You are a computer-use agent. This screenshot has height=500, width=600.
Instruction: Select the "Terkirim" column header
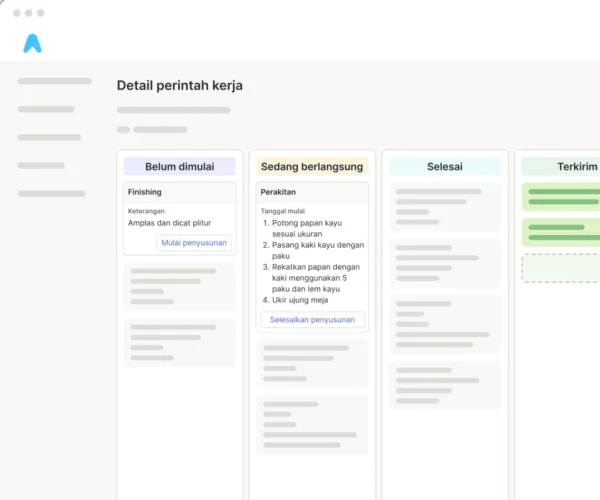(561, 166)
